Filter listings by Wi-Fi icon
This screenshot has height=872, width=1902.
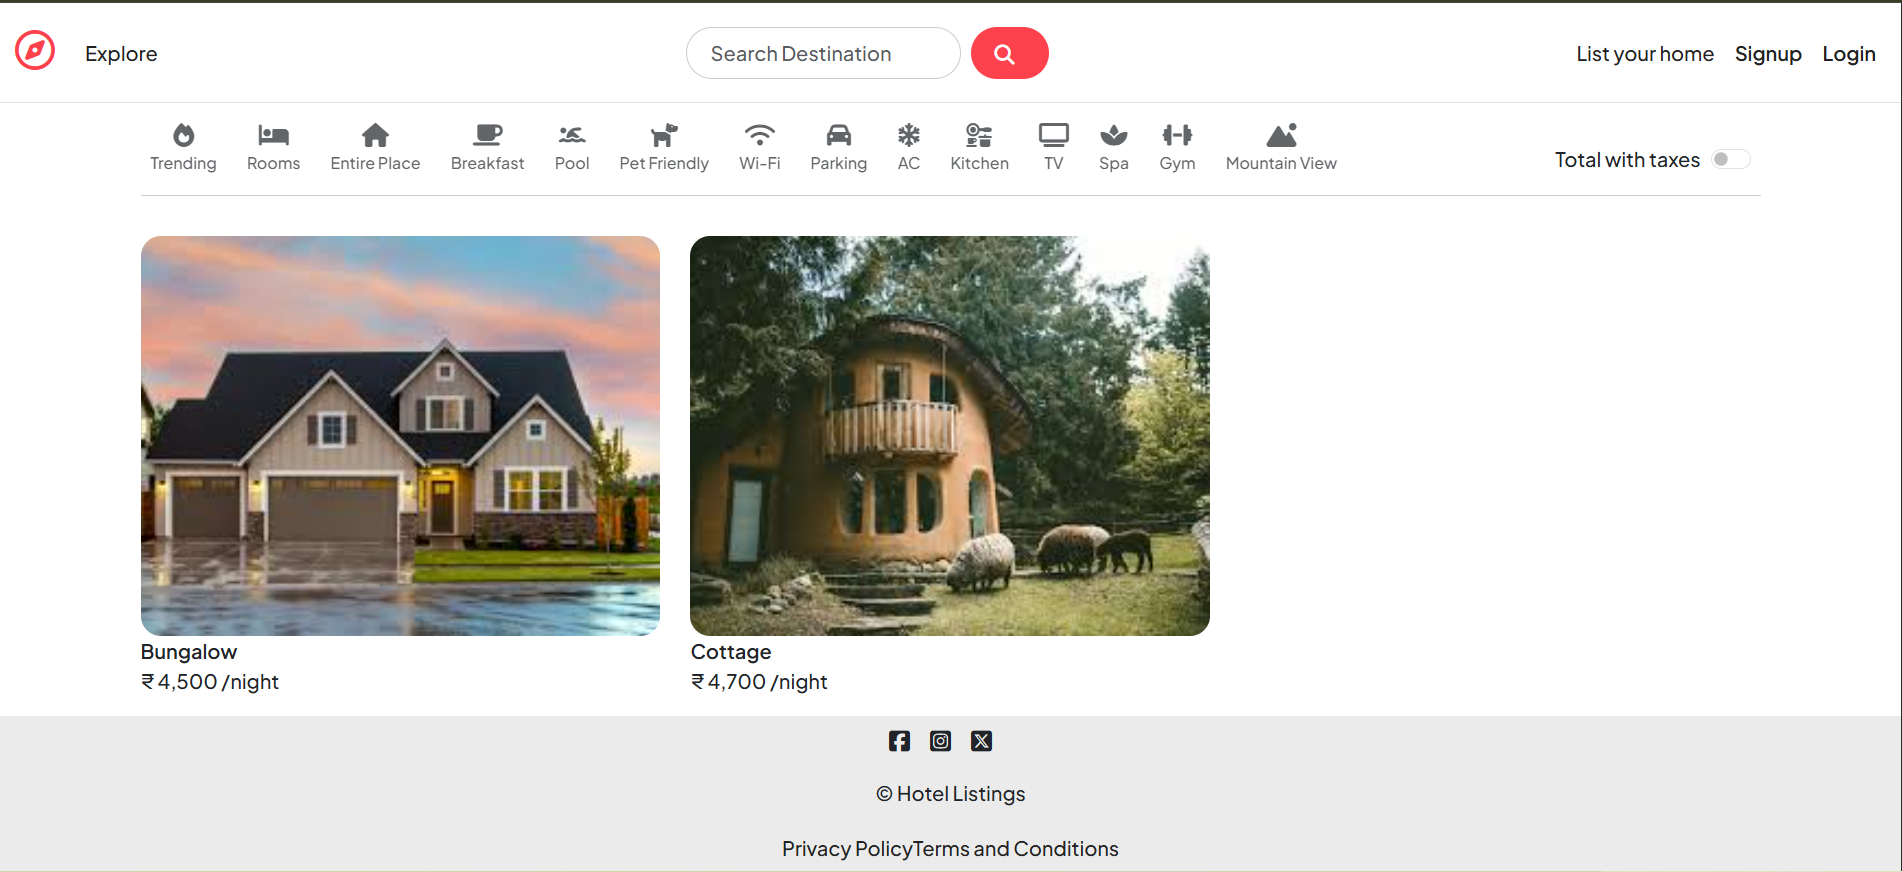click(x=760, y=135)
